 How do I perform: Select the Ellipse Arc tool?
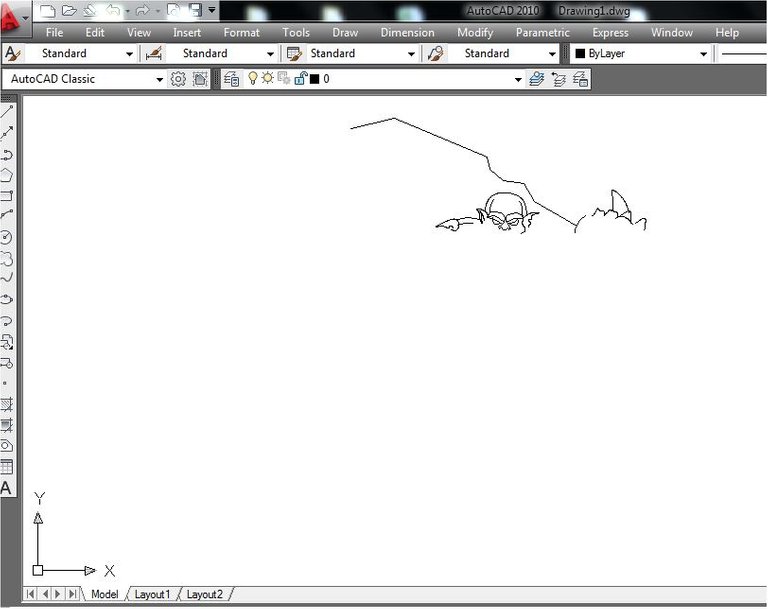(7, 321)
